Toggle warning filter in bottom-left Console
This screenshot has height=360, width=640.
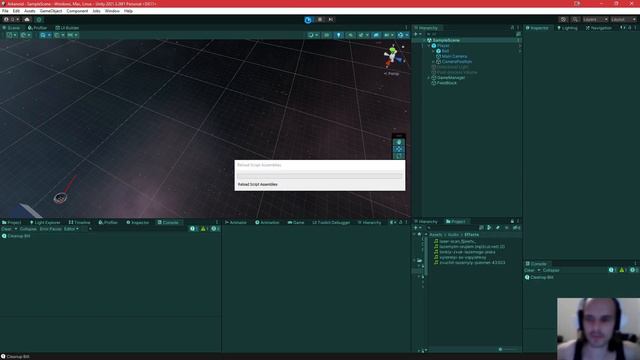204,229
